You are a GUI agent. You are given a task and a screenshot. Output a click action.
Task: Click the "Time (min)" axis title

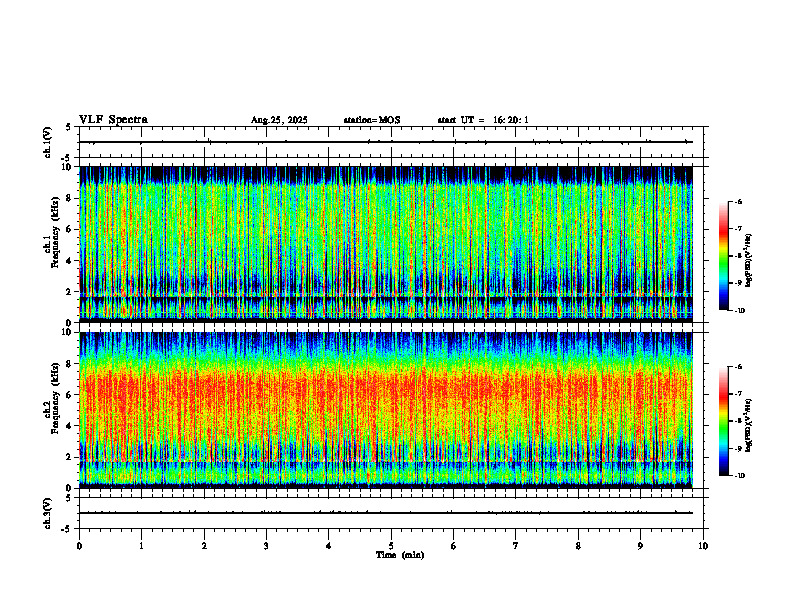click(x=400, y=555)
